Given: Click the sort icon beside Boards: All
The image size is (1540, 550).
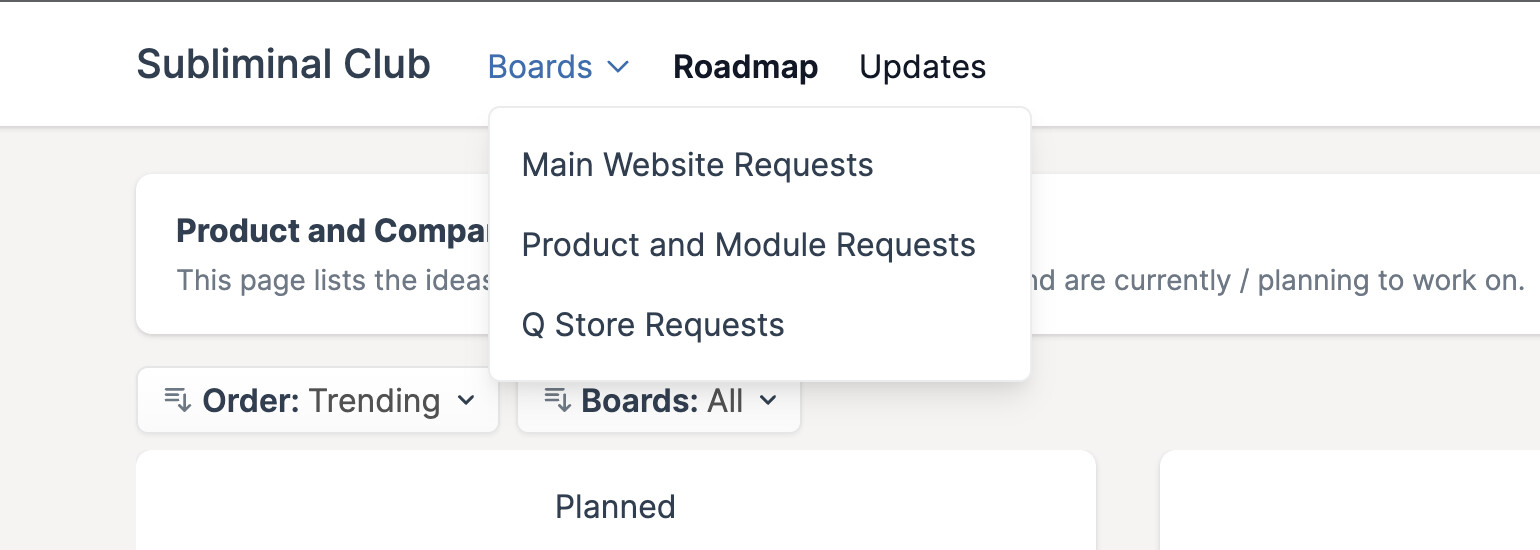Looking at the screenshot, I should [557, 401].
